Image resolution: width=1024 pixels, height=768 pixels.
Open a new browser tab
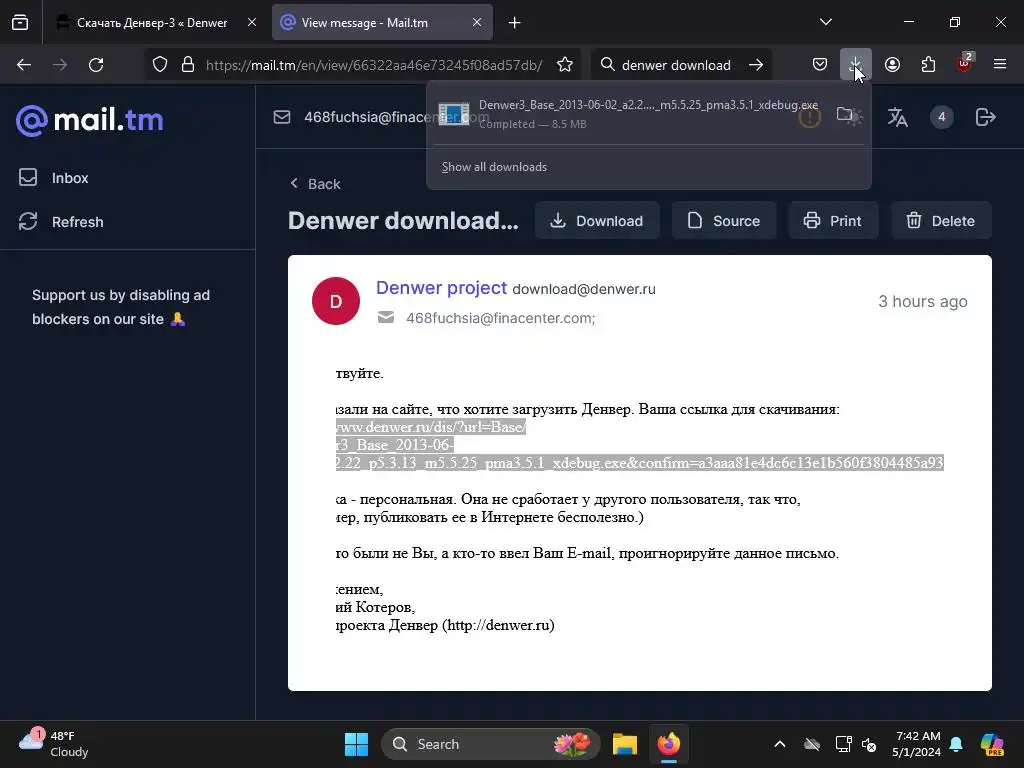pyautogui.click(x=515, y=23)
